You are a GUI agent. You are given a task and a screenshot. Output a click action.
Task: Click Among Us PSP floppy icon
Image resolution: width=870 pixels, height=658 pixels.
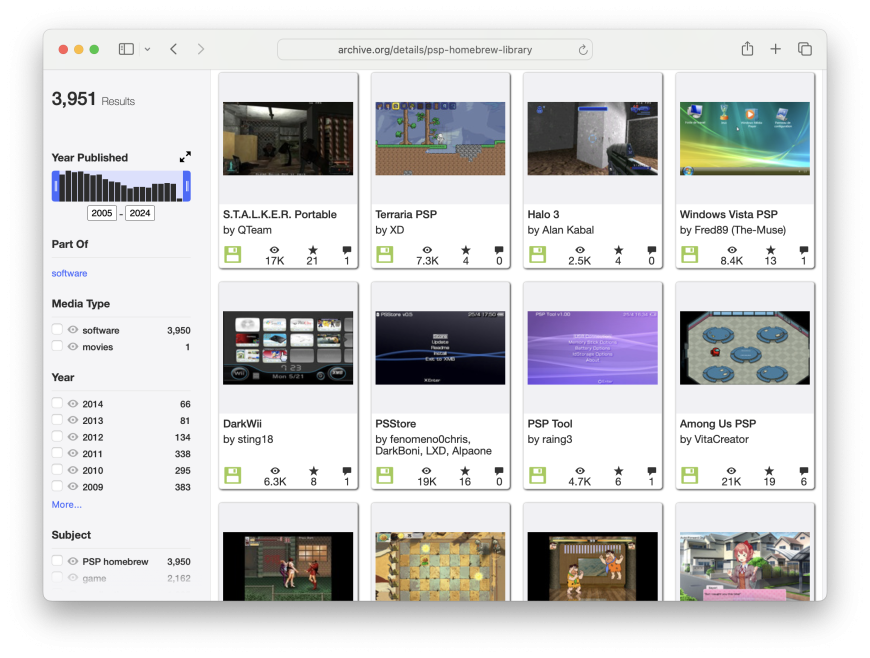689,475
